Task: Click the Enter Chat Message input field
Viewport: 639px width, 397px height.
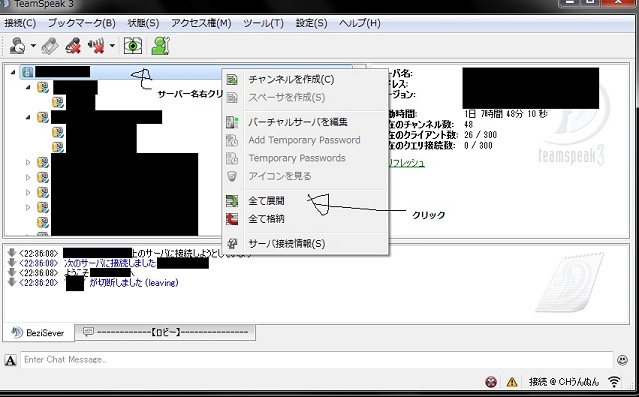Action: pyautogui.click(x=317, y=360)
